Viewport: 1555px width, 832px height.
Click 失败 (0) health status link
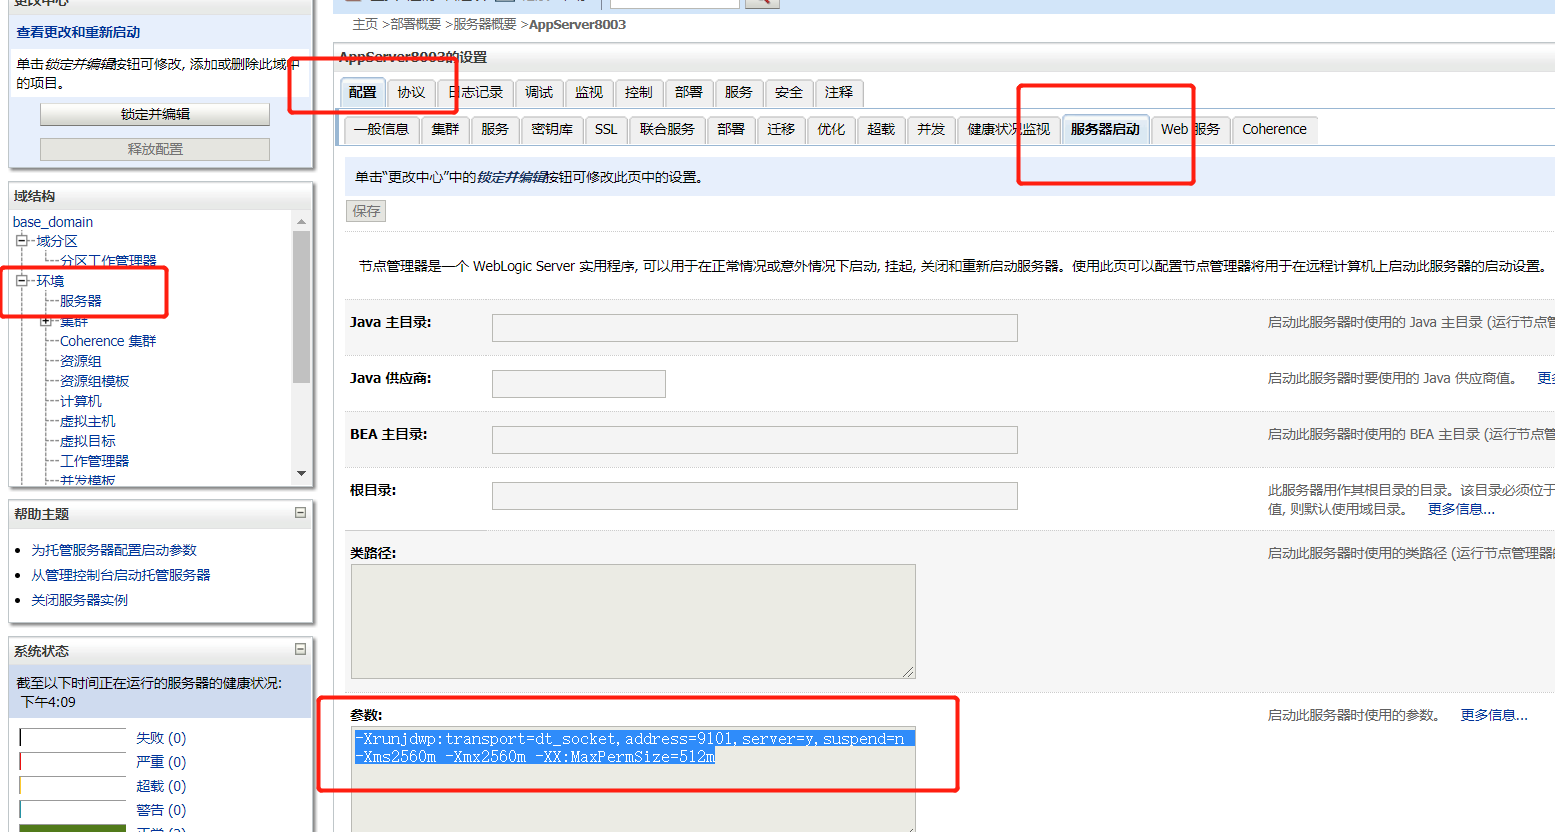[x=161, y=738]
